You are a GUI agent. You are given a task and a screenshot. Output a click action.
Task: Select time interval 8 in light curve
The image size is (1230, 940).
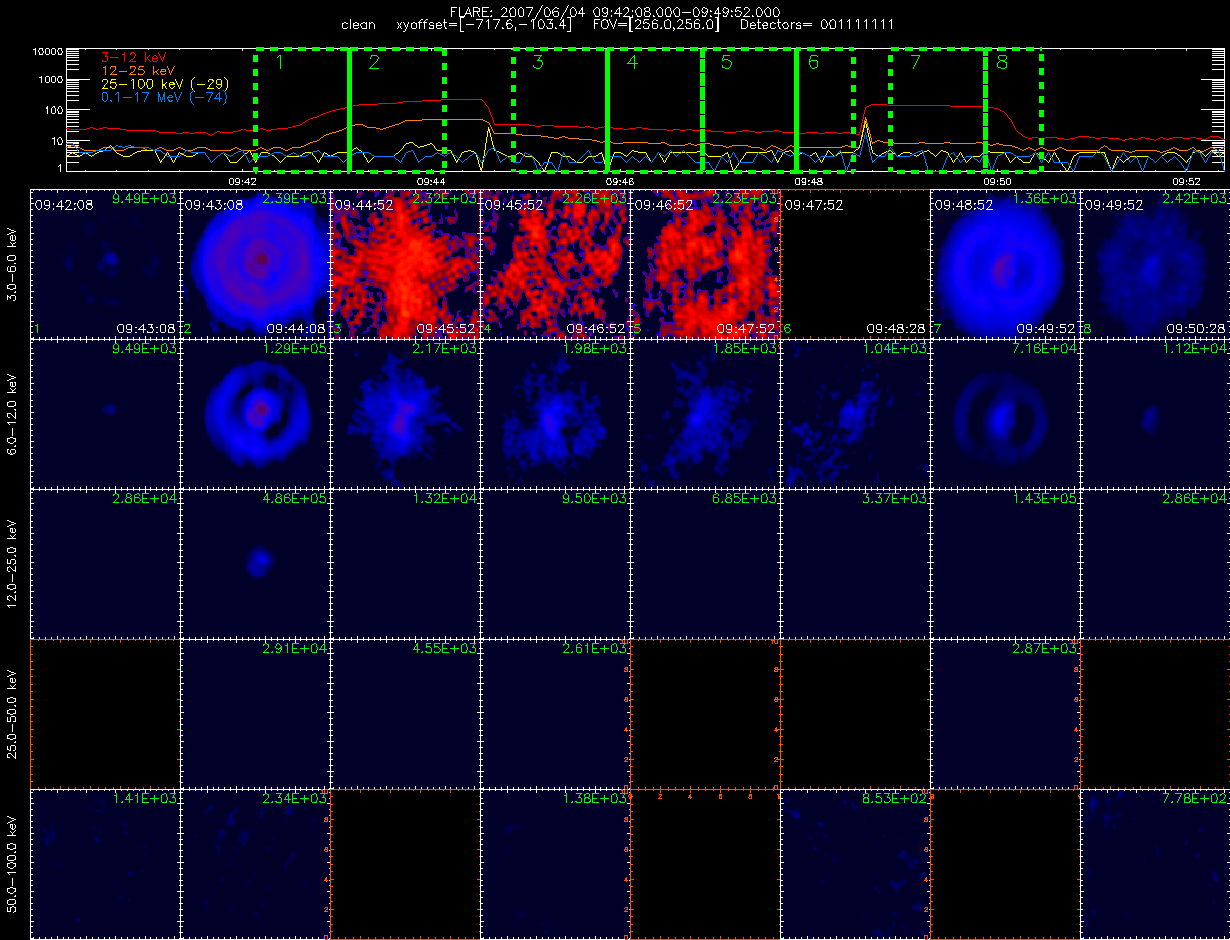(1014, 110)
